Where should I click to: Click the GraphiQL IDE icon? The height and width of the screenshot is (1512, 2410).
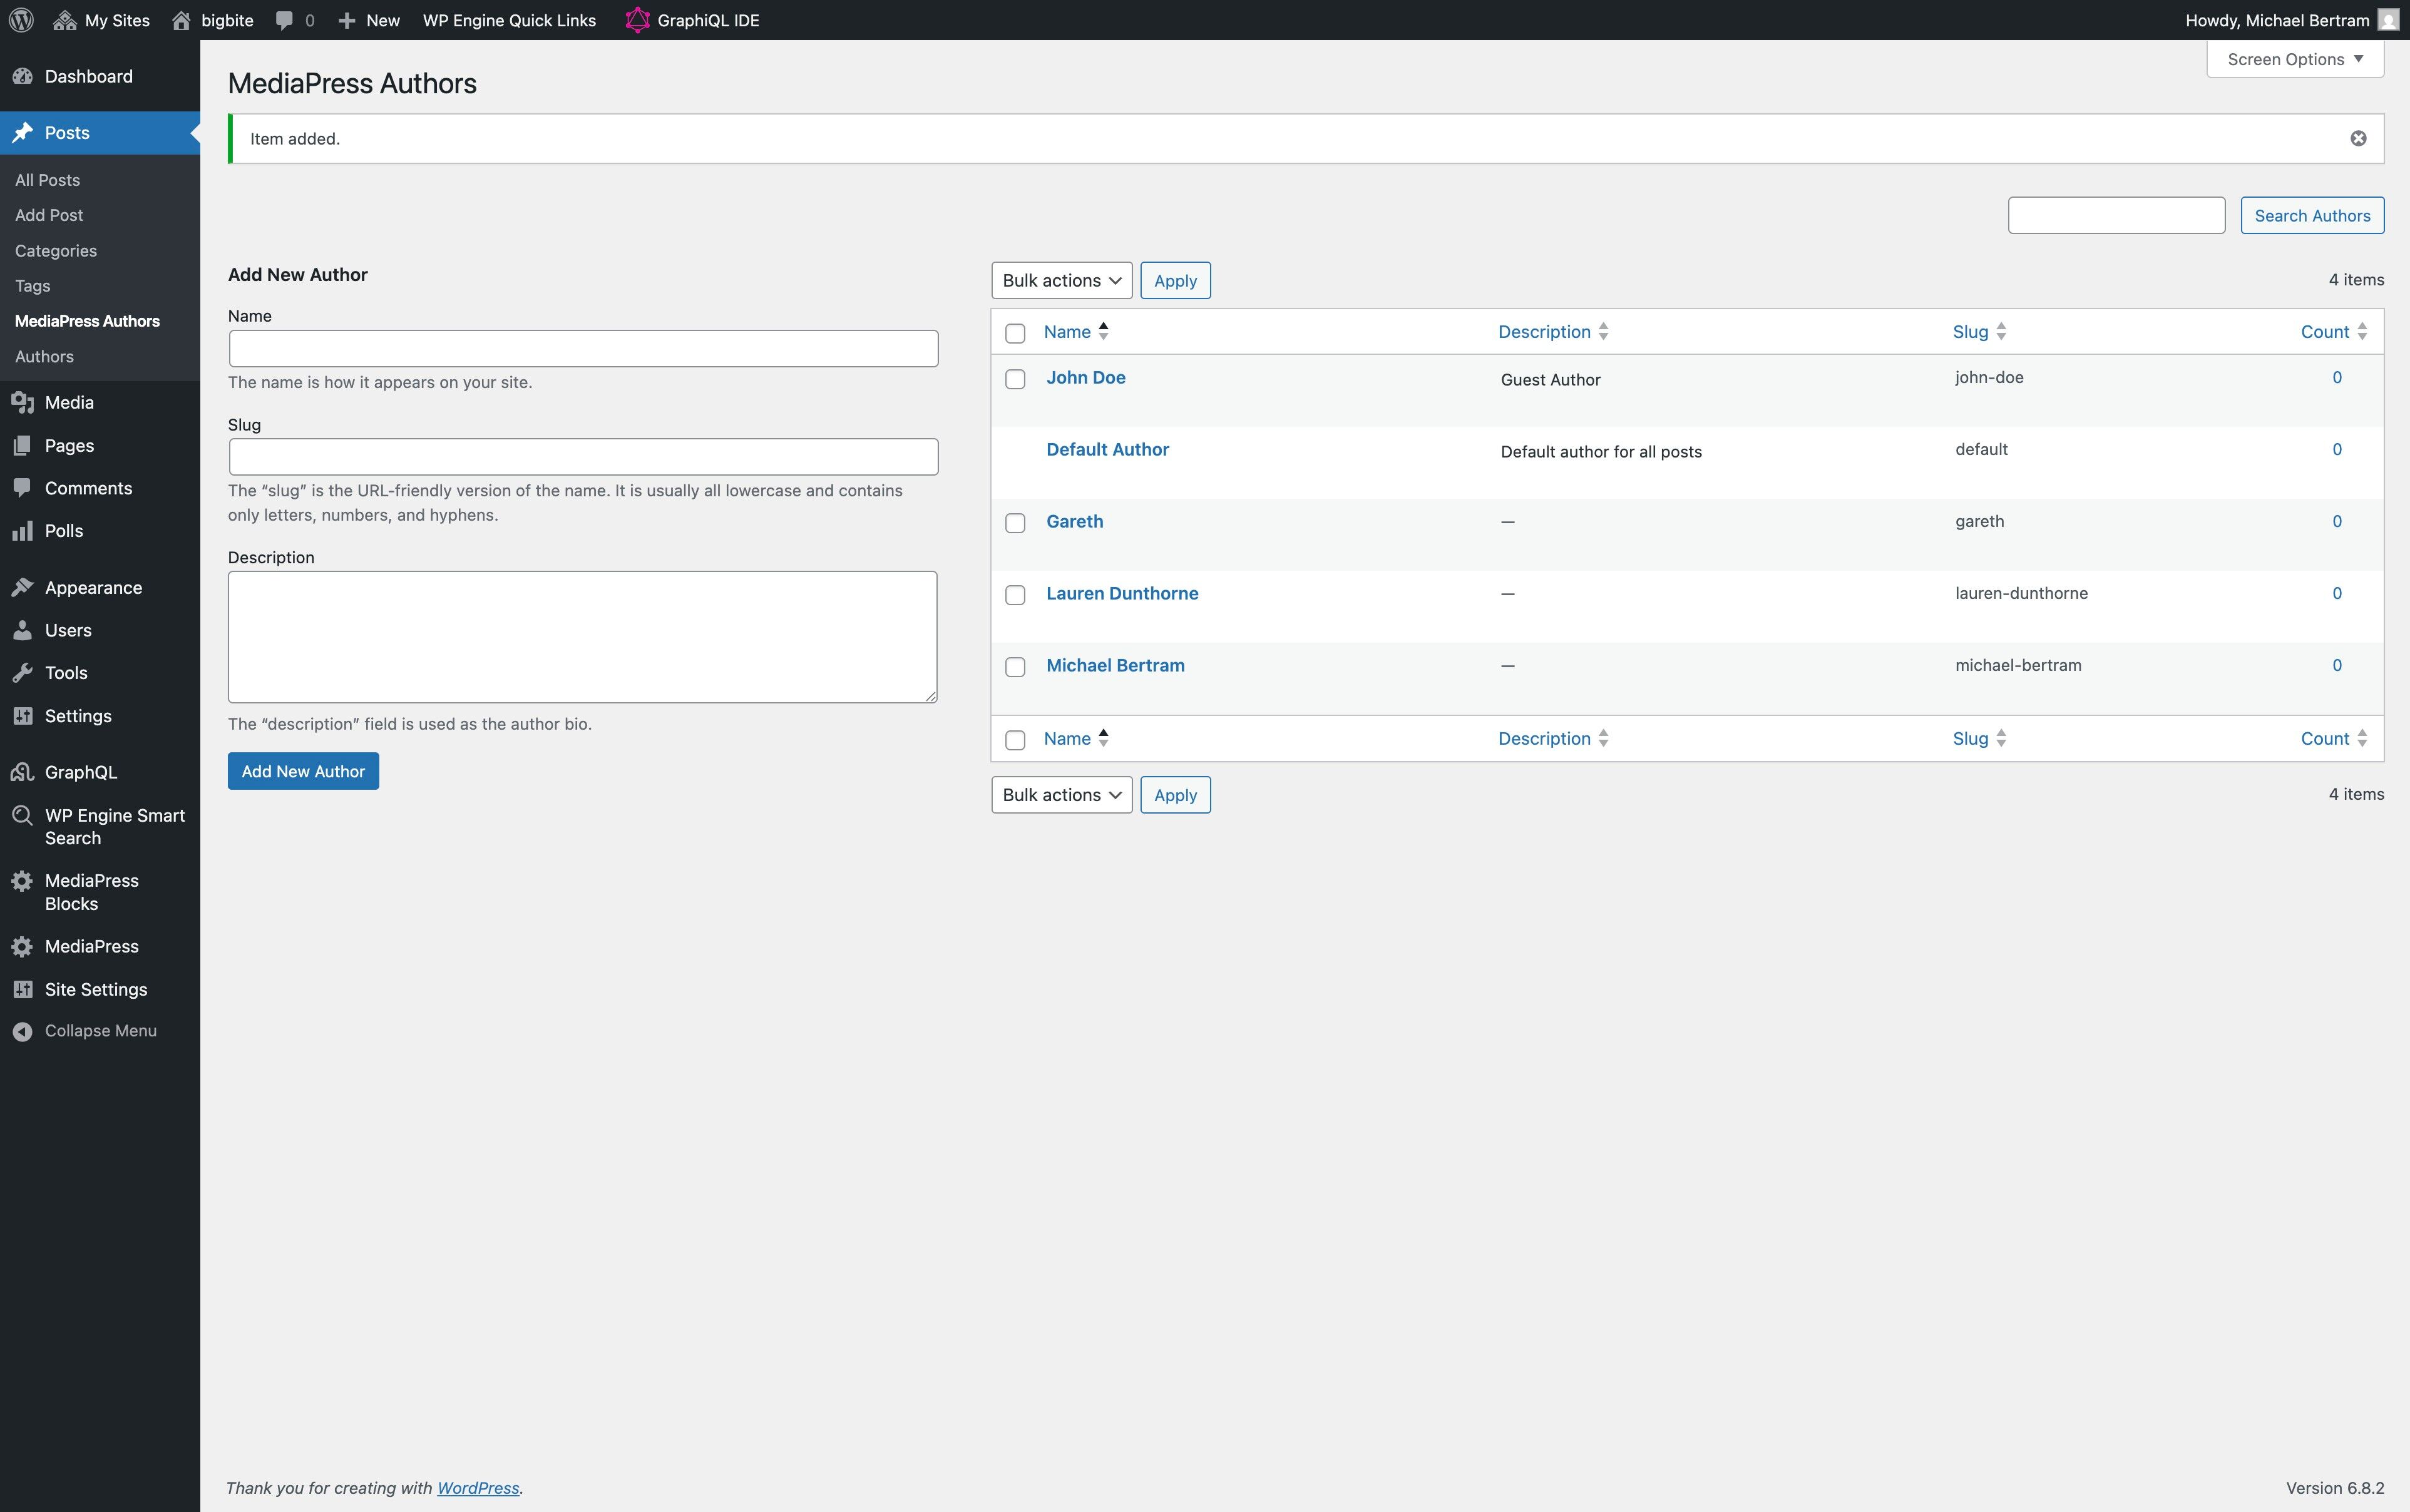tap(637, 20)
